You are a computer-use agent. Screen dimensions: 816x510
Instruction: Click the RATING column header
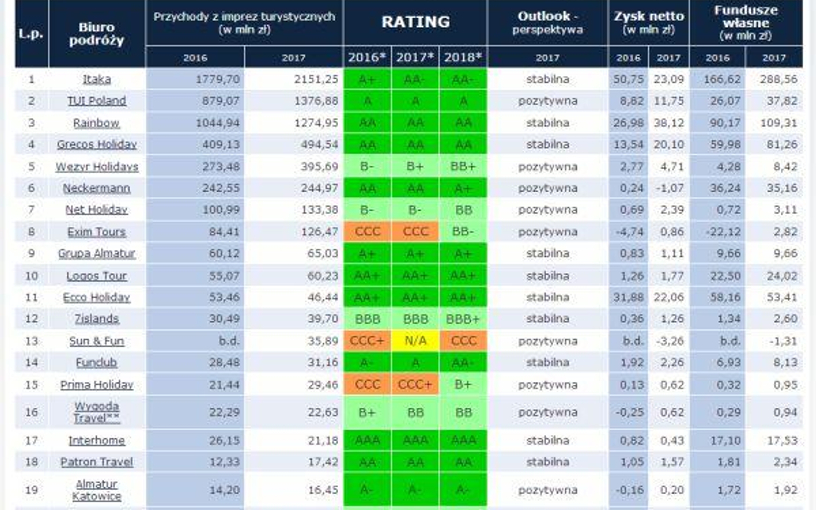[415, 22]
